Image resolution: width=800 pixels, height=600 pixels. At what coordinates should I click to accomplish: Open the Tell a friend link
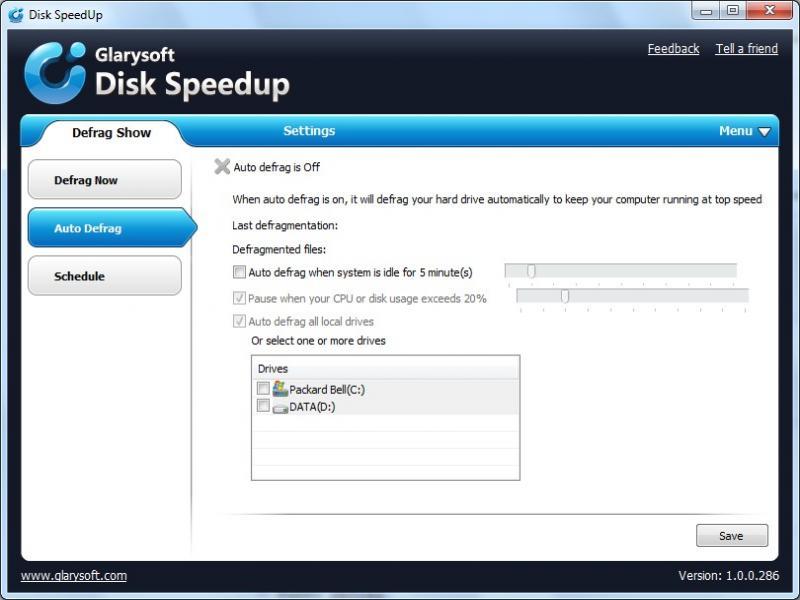tap(746, 49)
